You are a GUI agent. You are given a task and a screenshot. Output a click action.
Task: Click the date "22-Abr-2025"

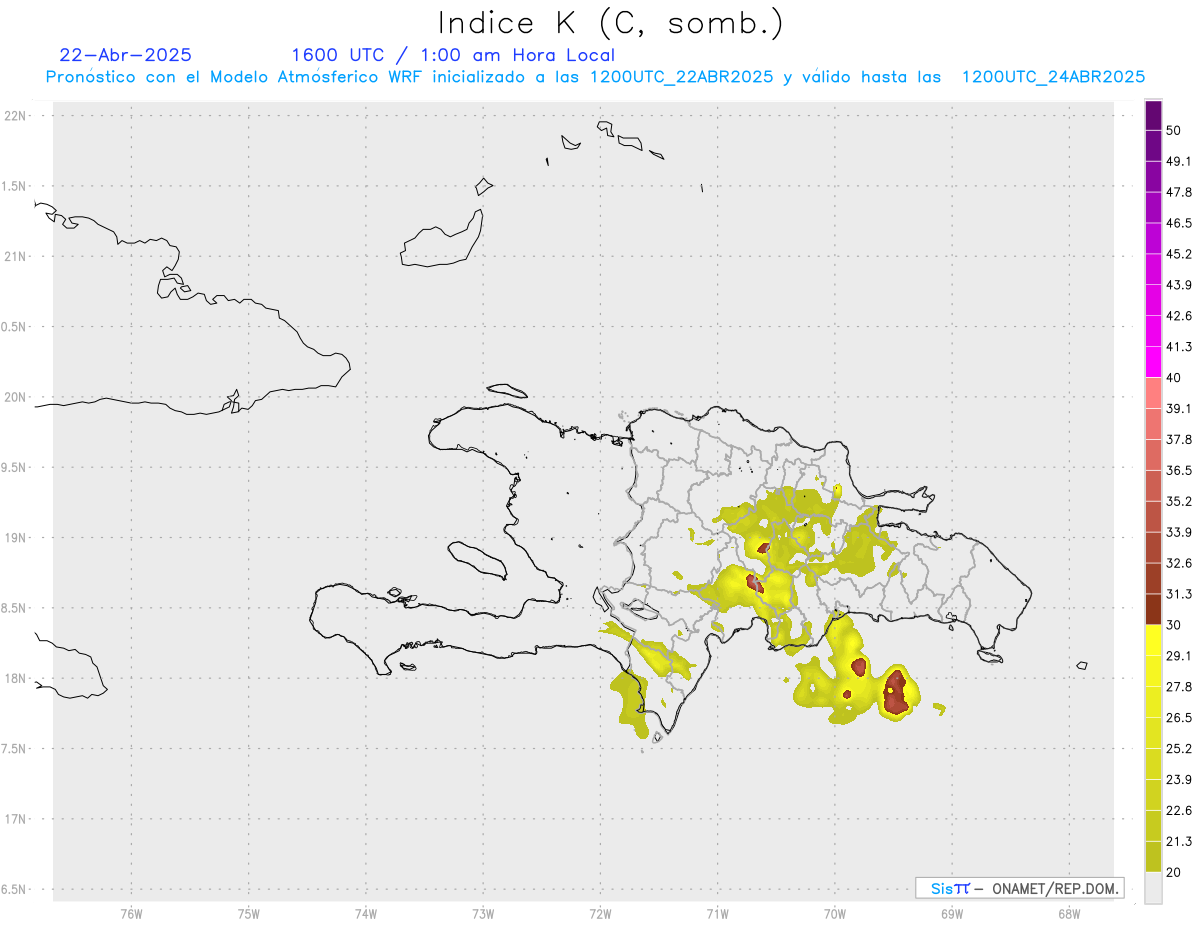126,55
